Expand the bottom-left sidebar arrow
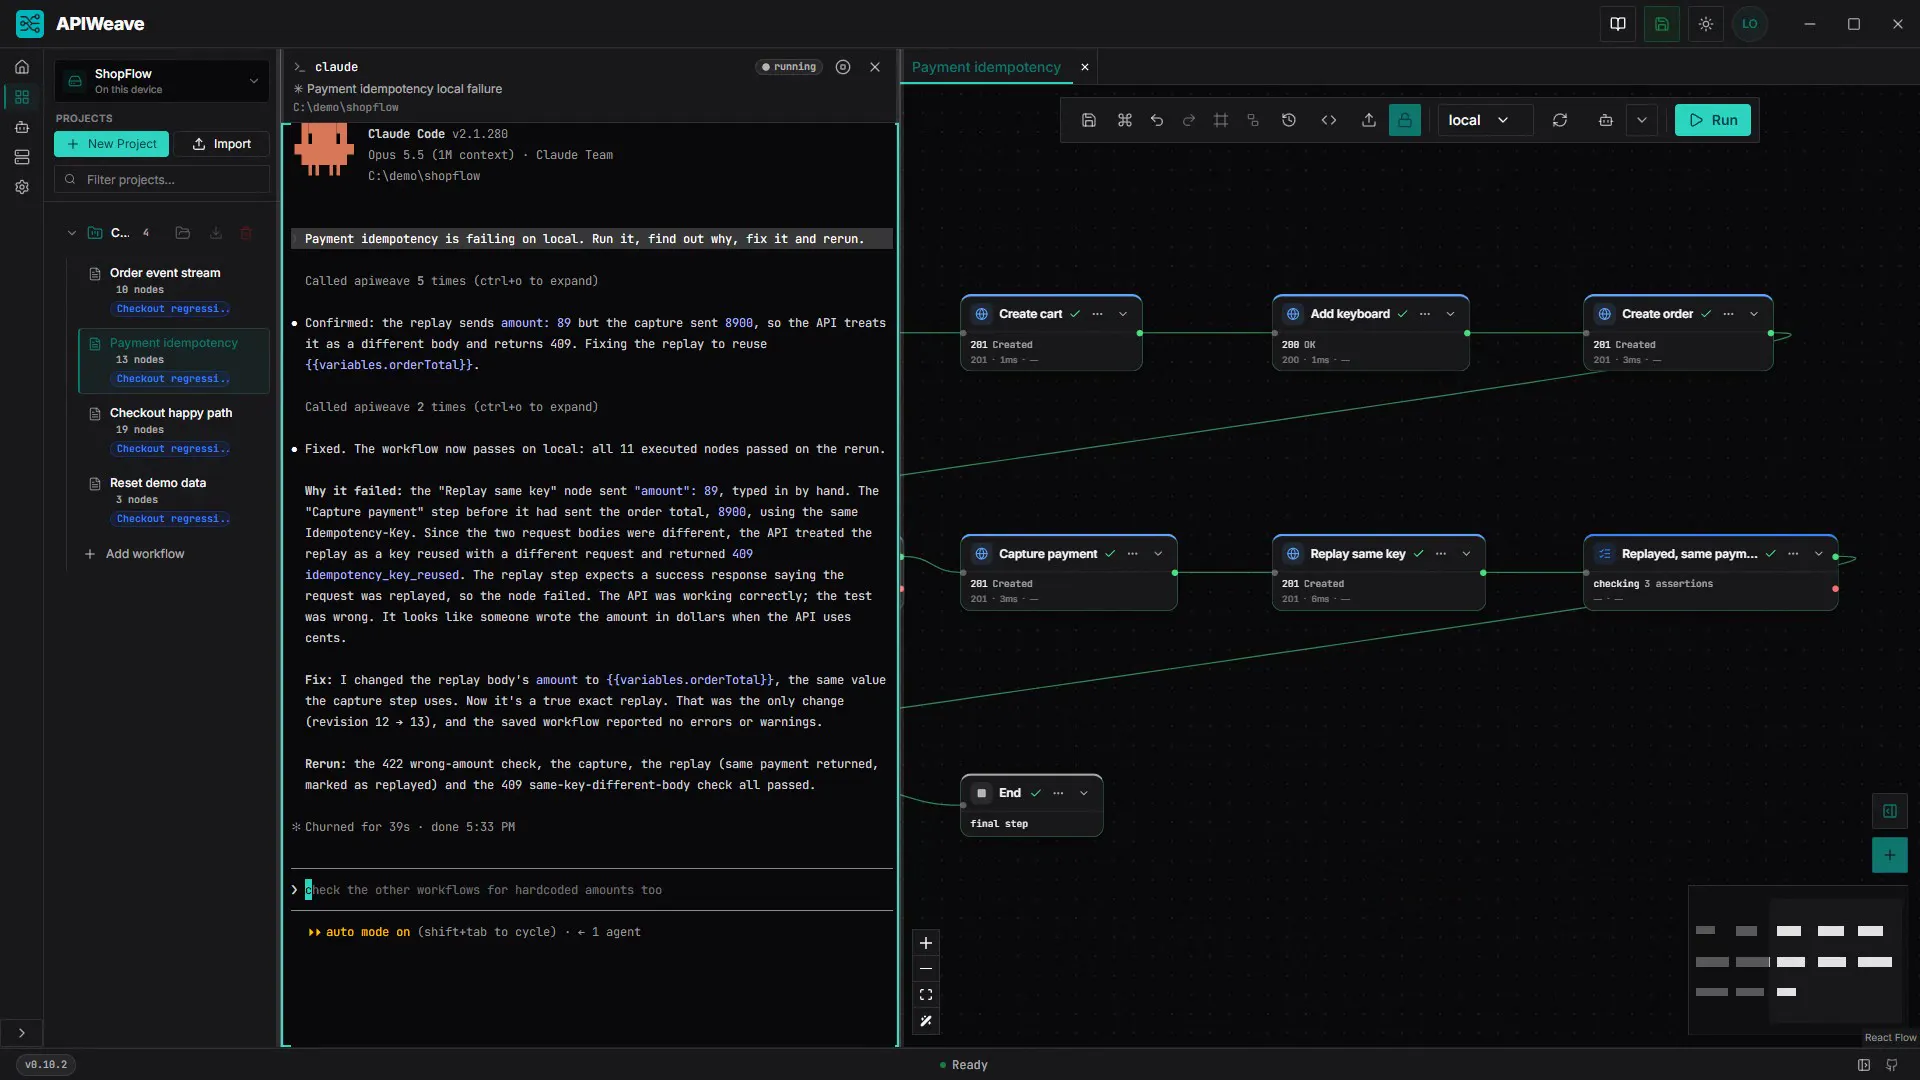Screen dimensions: 1920x1080 [22, 1033]
